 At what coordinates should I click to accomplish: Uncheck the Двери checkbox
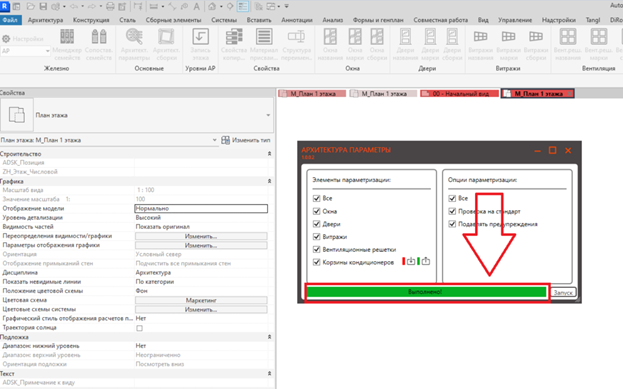click(316, 224)
